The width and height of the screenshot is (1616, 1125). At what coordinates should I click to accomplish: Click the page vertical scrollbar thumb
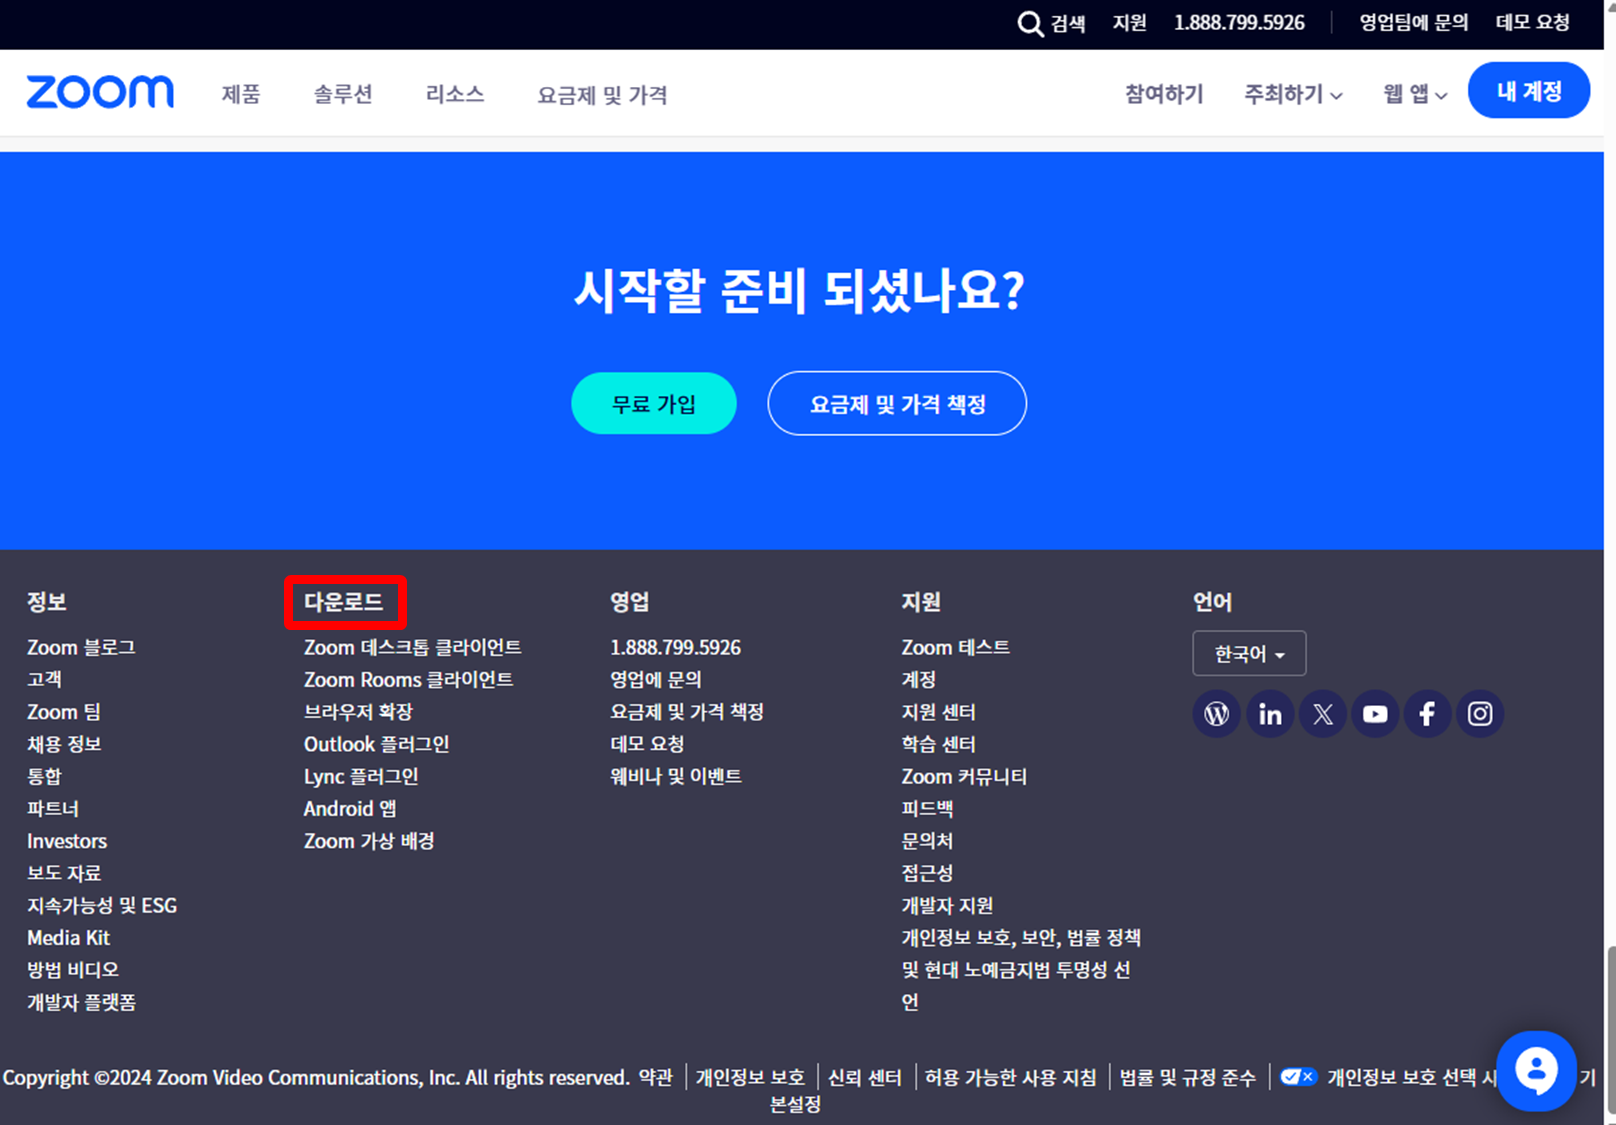click(1610, 1030)
